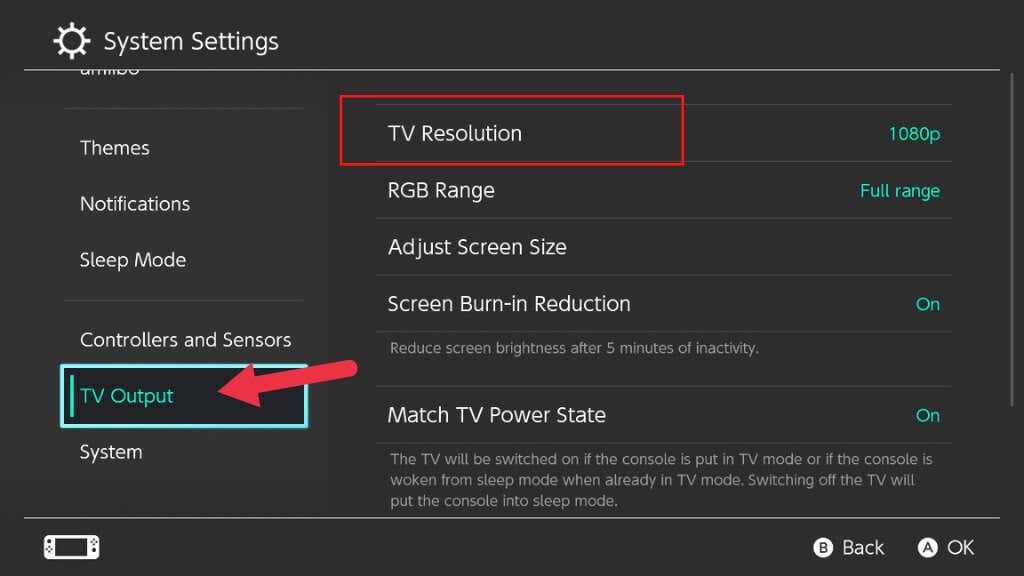
Task: Open System settings in the sidebar
Action: coord(111,451)
